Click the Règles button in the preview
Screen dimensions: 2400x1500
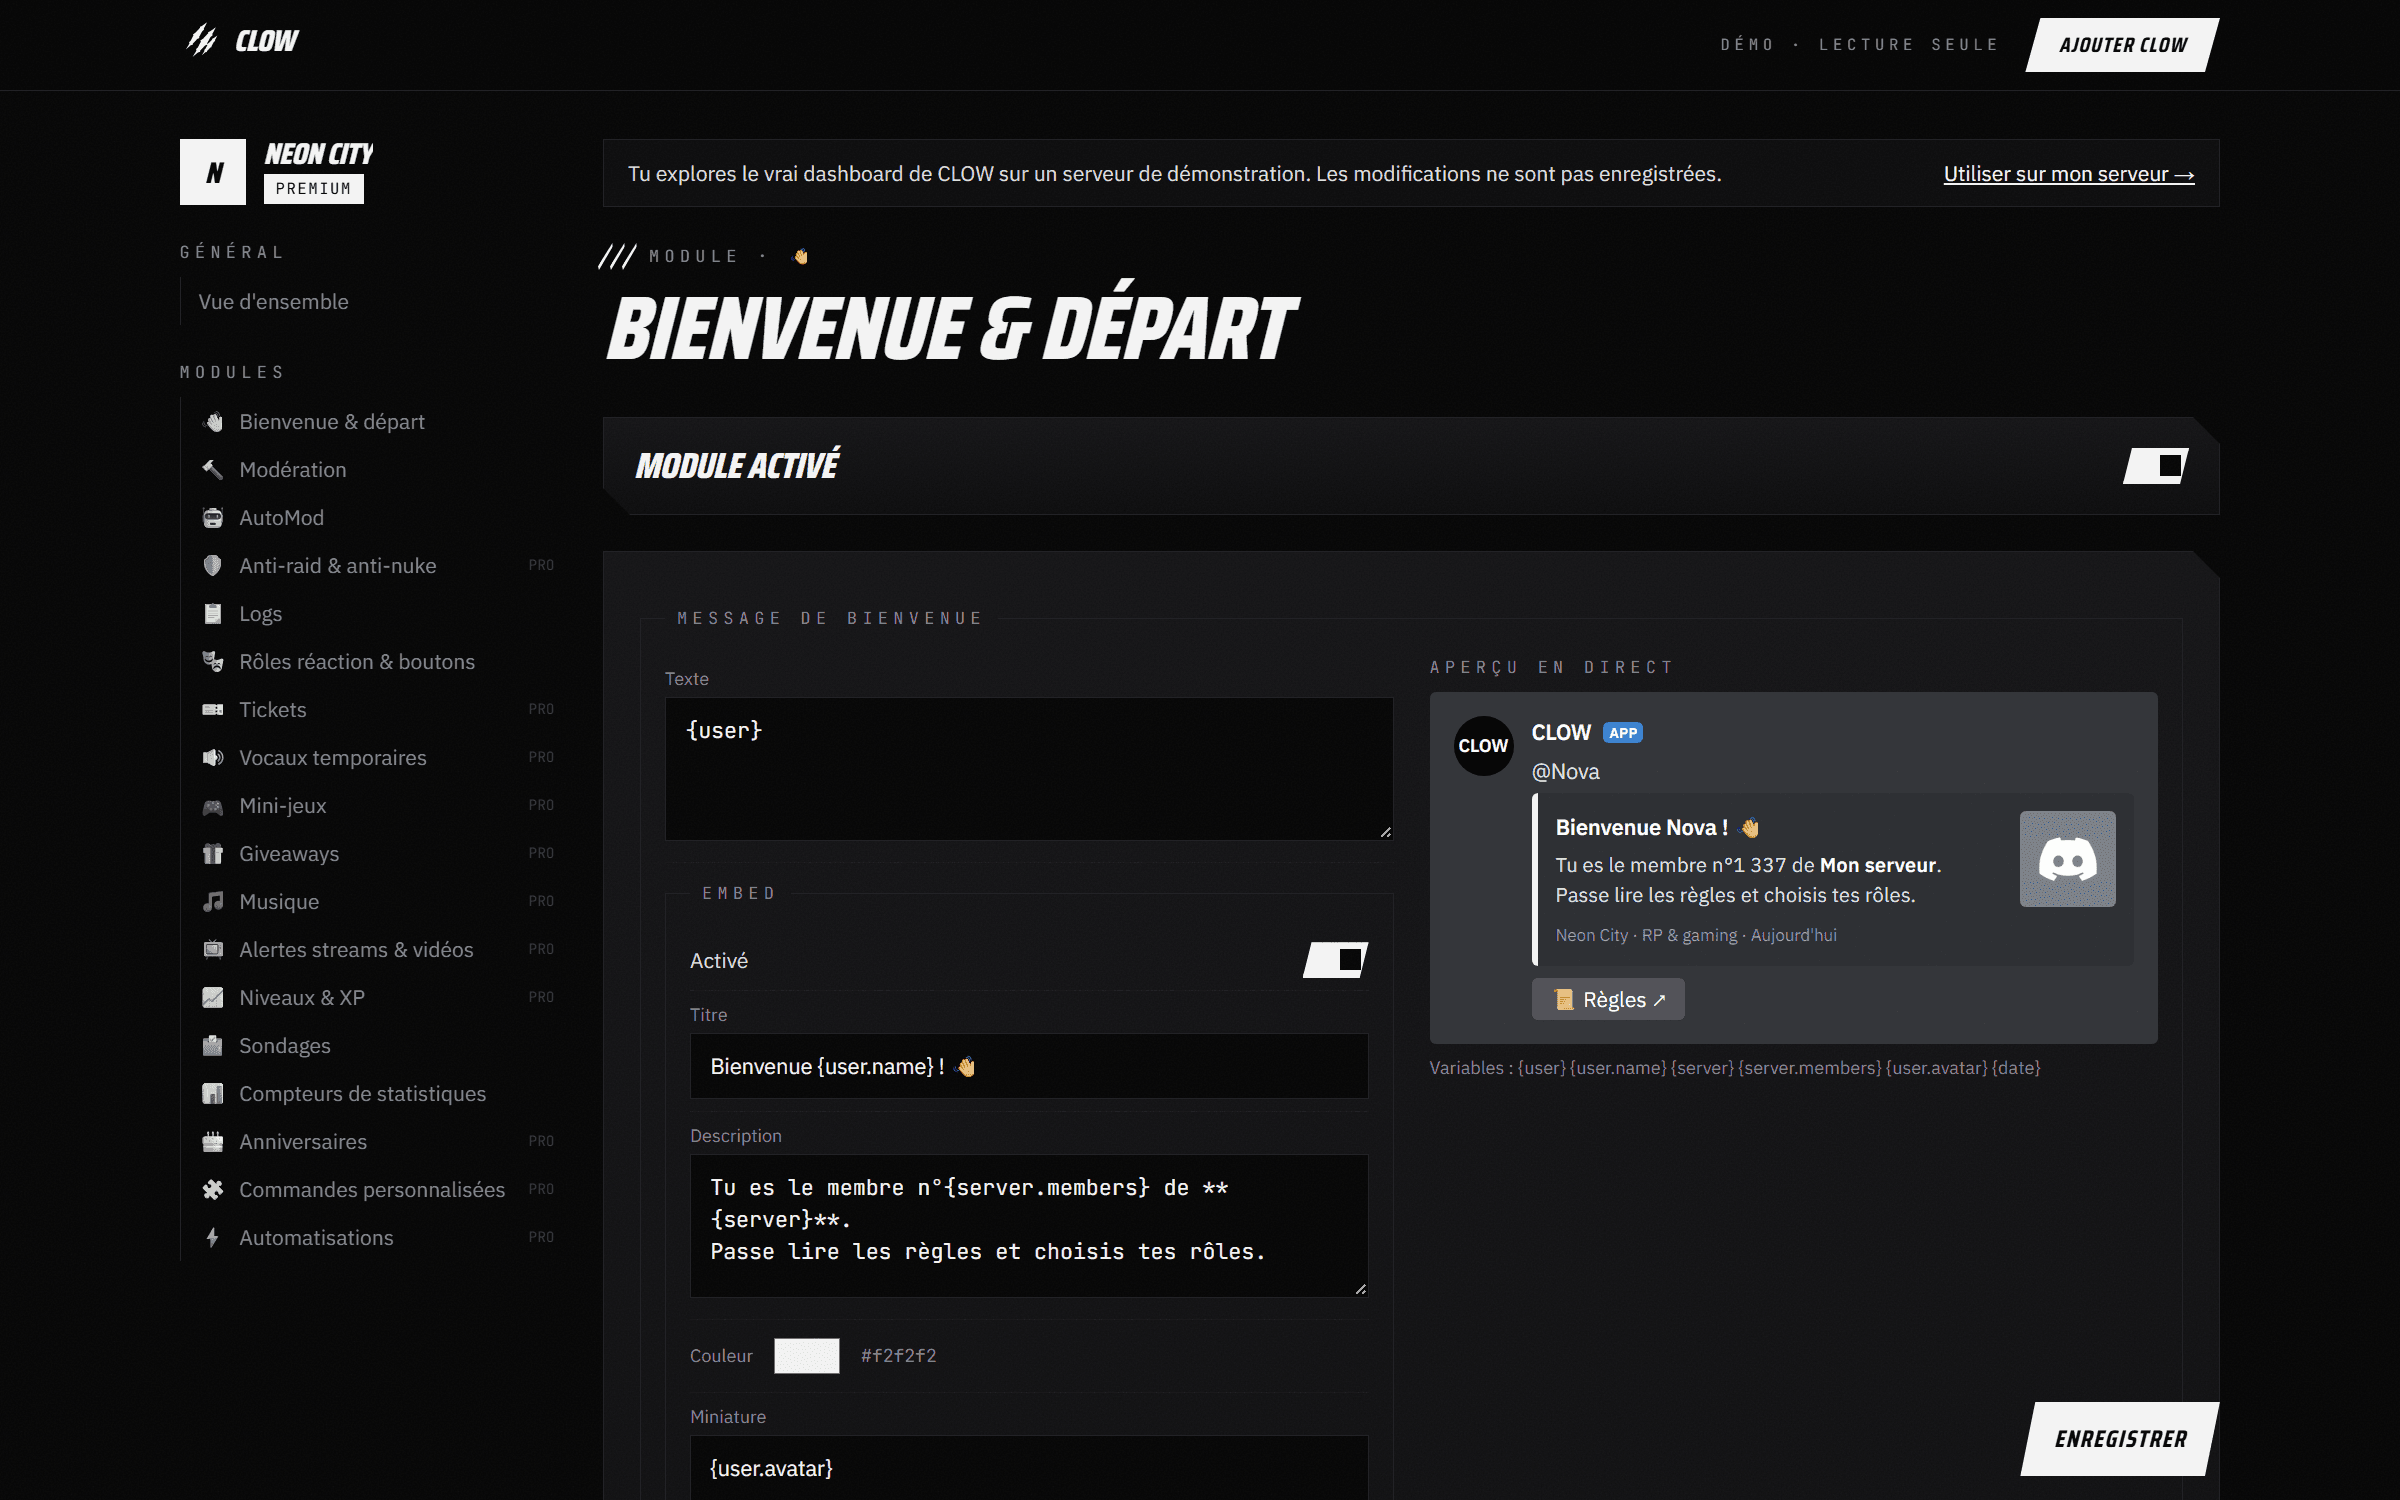click(1608, 1000)
